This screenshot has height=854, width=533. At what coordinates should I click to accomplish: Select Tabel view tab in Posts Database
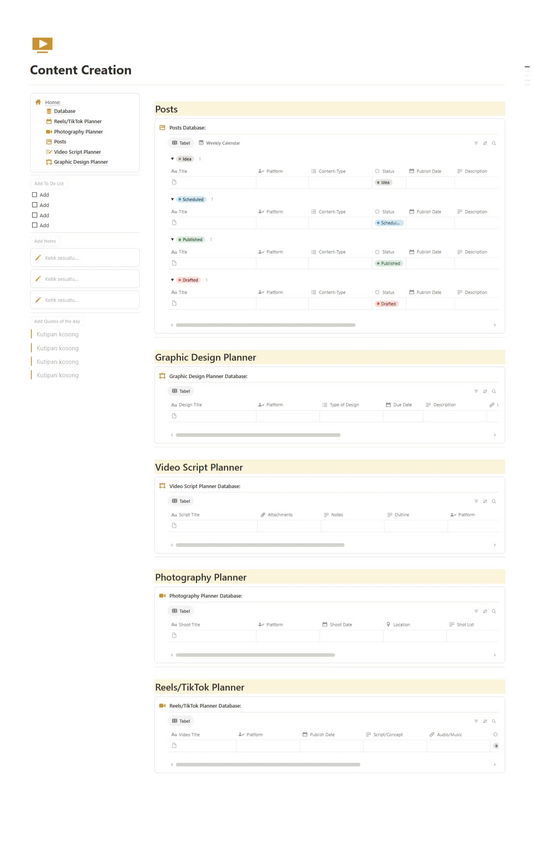pyautogui.click(x=181, y=143)
